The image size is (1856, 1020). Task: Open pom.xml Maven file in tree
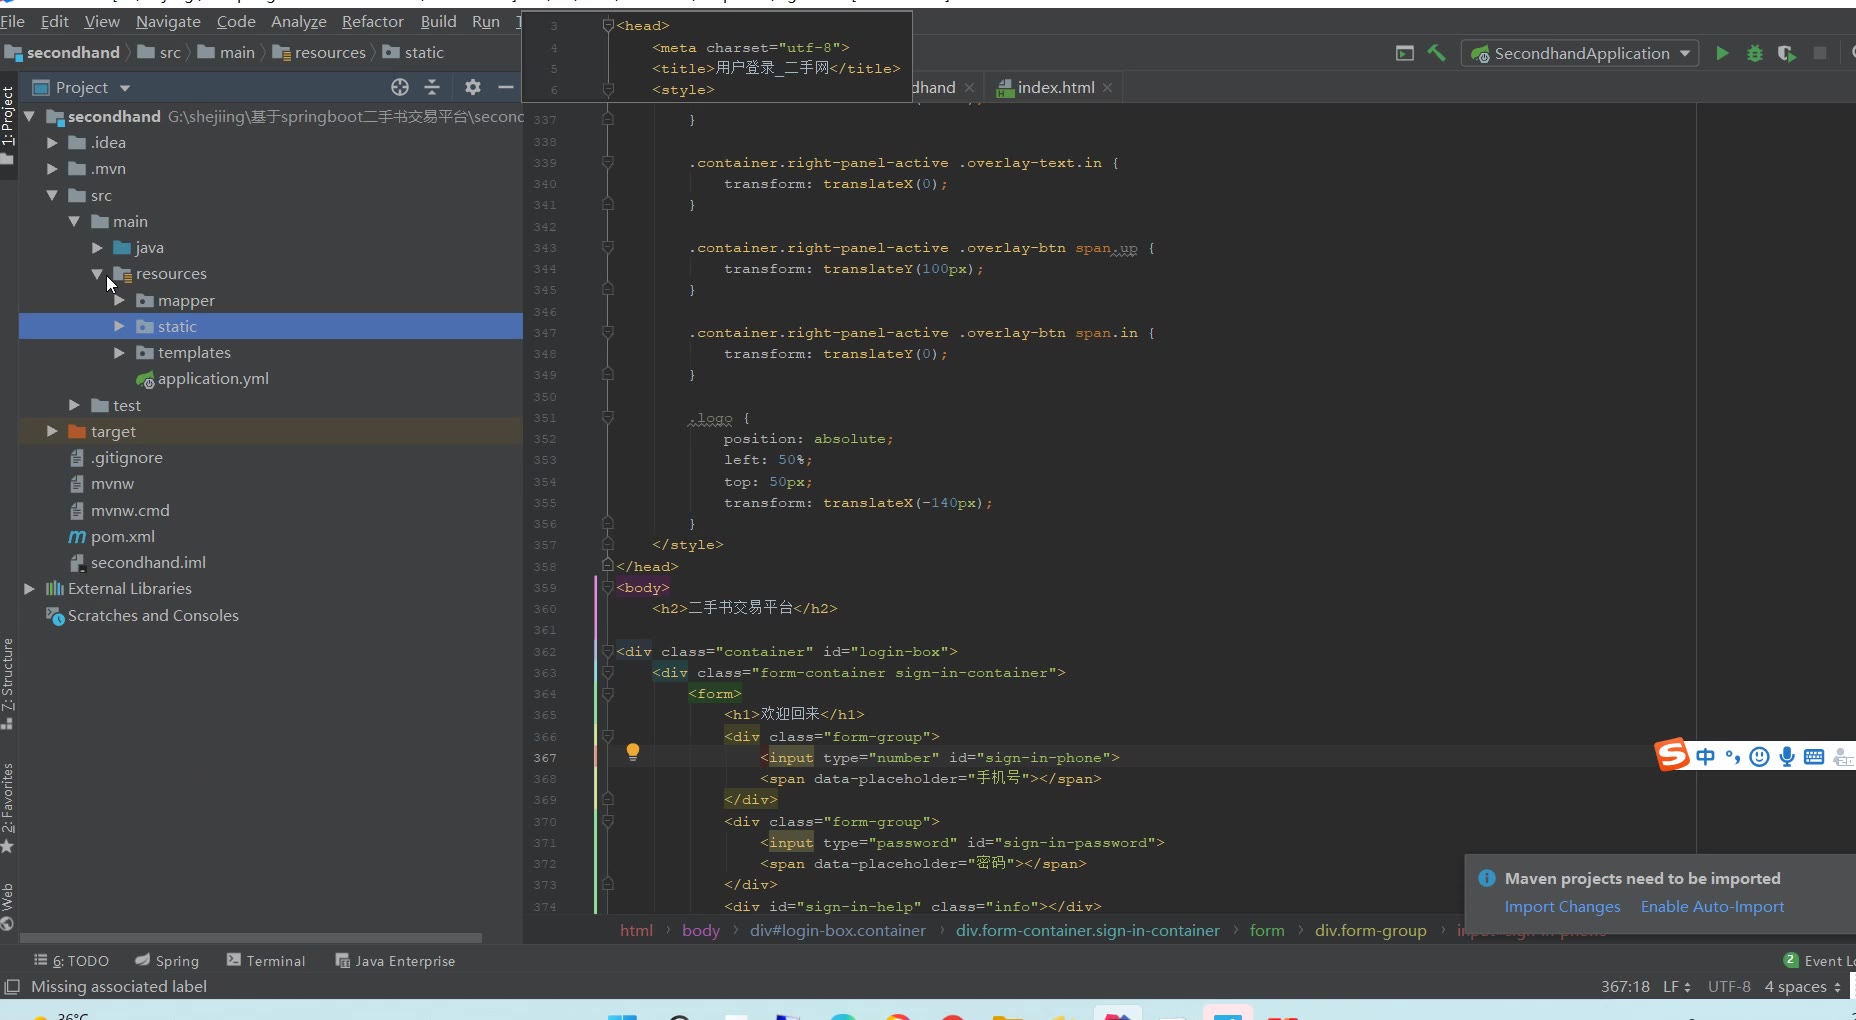point(122,537)
